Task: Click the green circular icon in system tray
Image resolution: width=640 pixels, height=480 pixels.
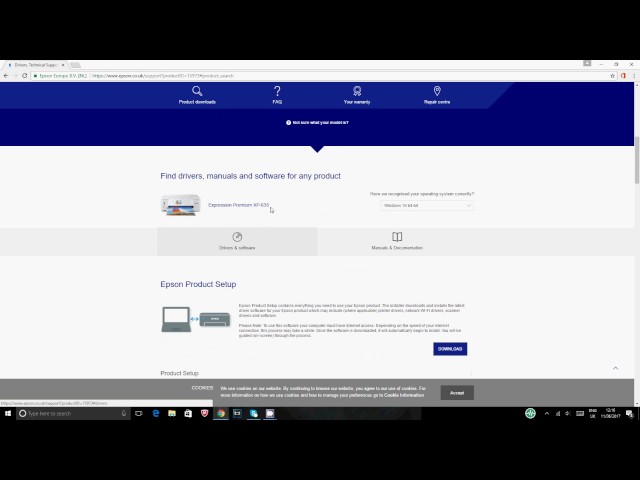Action: tap(530, 413)
